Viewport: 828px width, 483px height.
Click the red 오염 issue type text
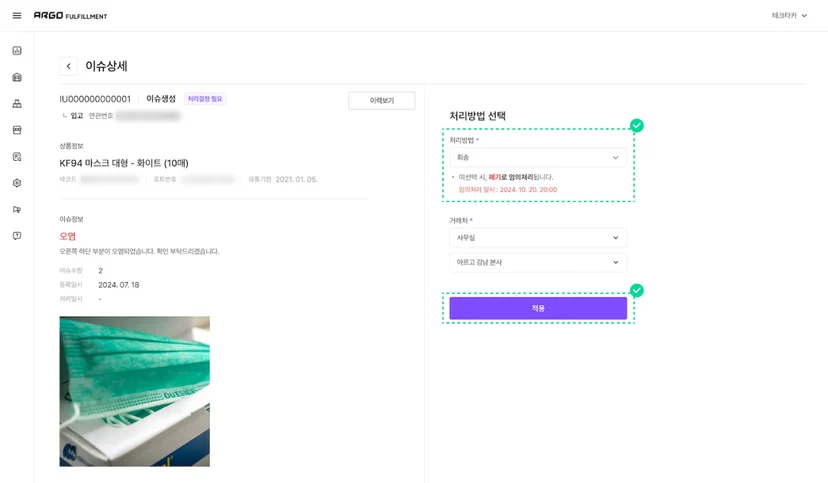pos(68,236)
